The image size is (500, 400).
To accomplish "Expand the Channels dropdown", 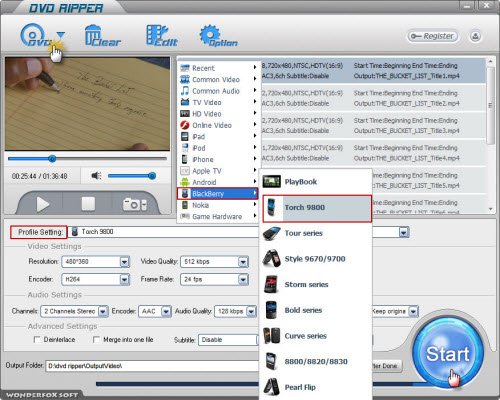I will [103, 311].
